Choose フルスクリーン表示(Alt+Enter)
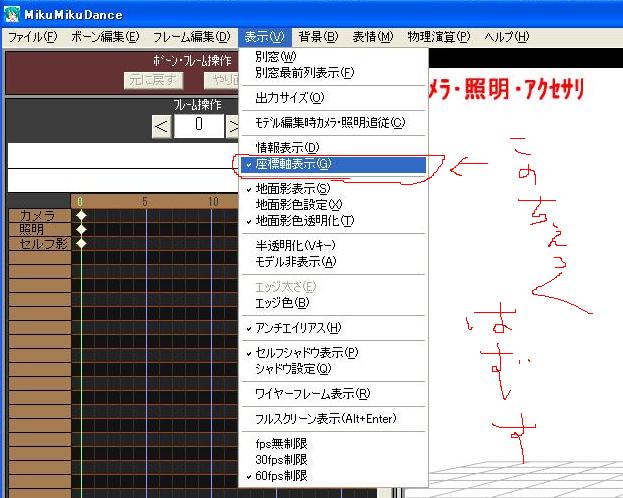The width and height of the screenshot is (623, 498). pyautogui.click(x=334, y=419)
